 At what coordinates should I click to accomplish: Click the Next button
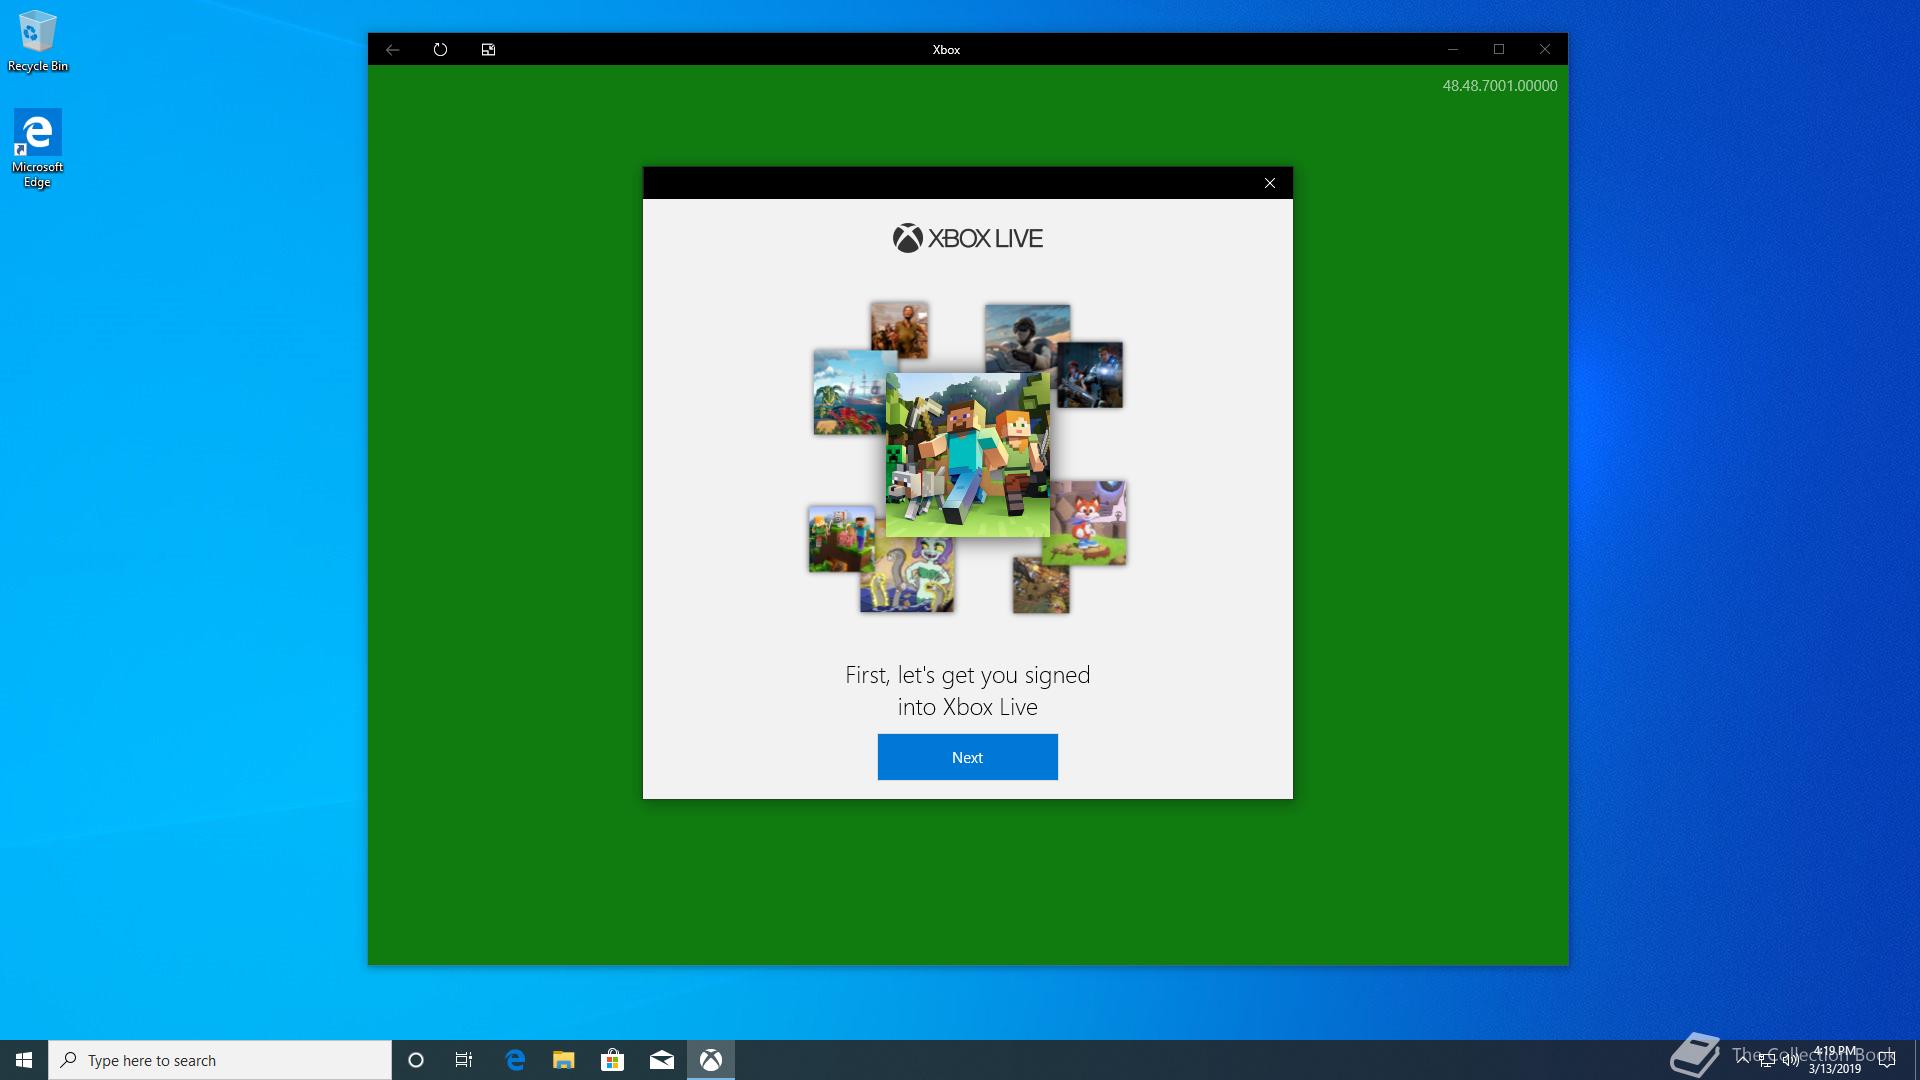[967, 757]
